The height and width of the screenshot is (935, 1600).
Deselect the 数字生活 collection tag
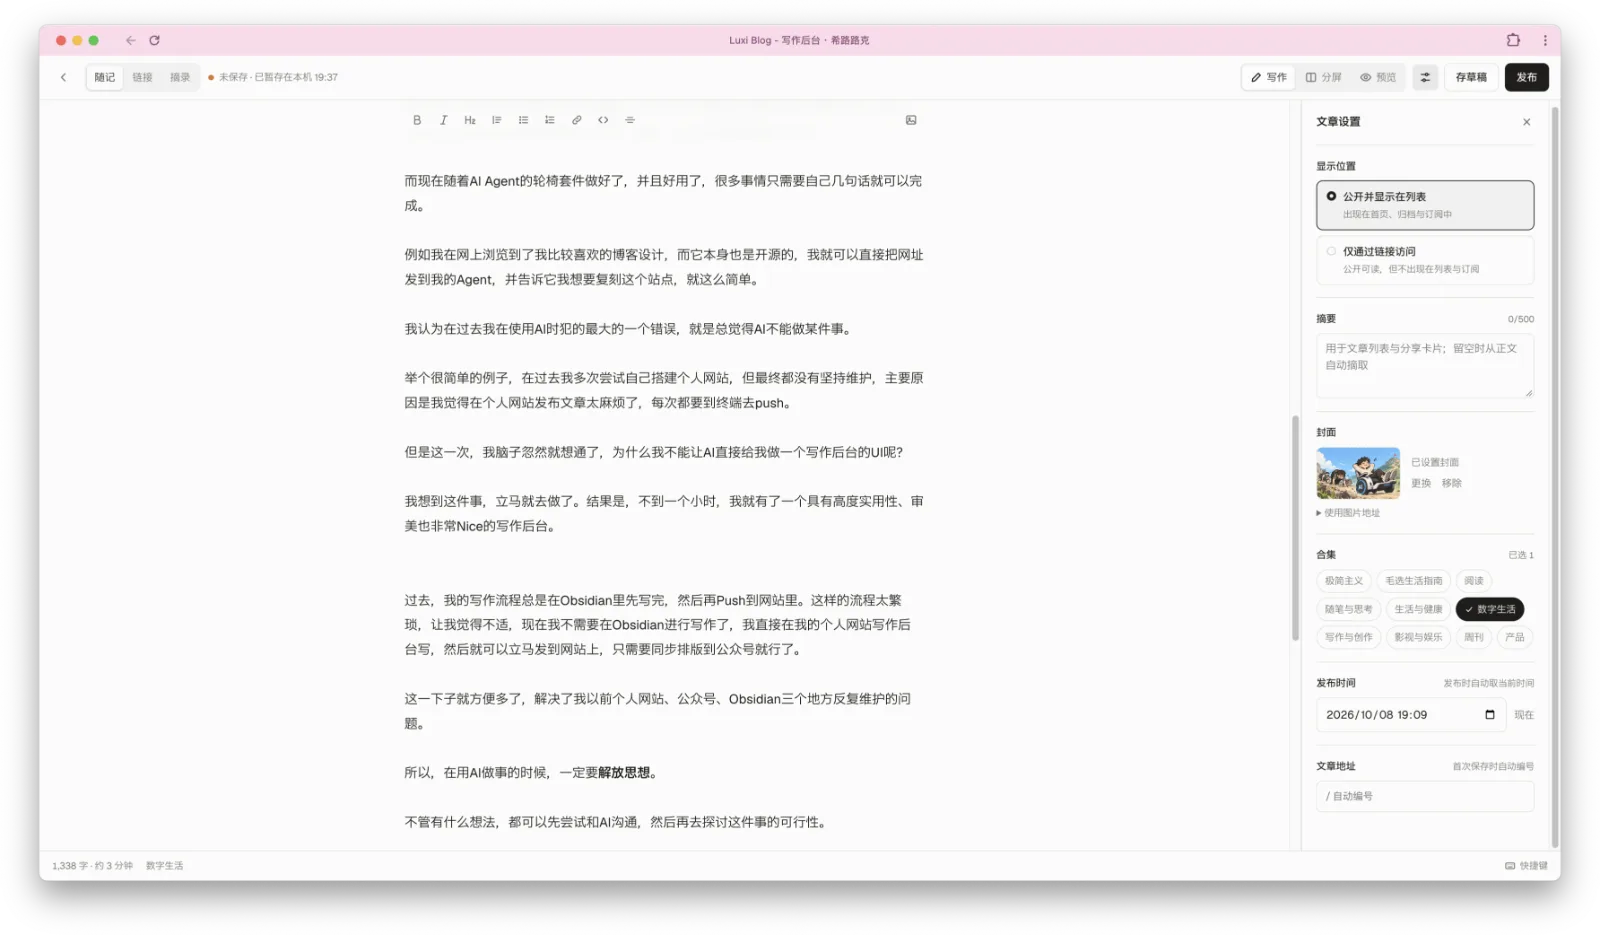(1489, 609)
